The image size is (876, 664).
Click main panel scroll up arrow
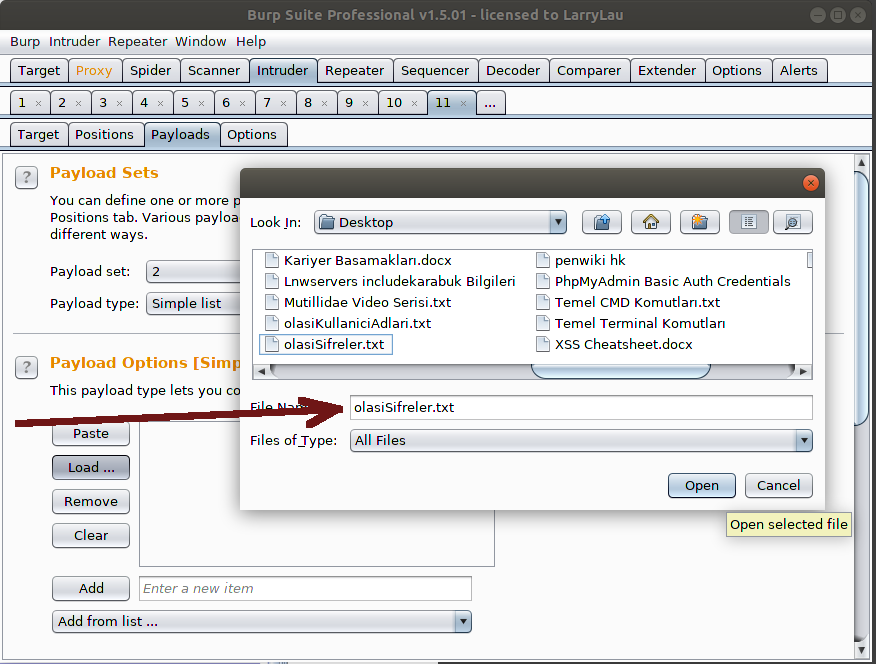[861, 163]
